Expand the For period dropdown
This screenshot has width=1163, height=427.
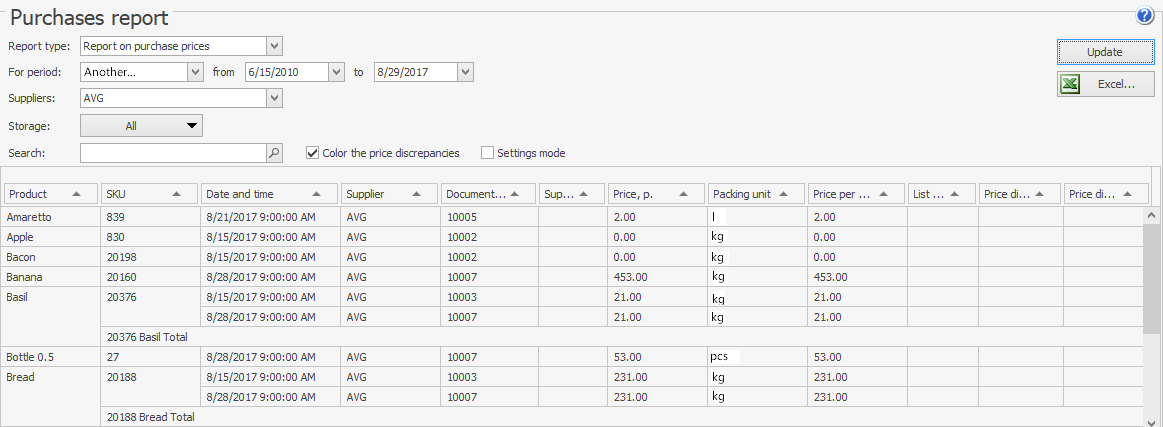coord(195,72)
